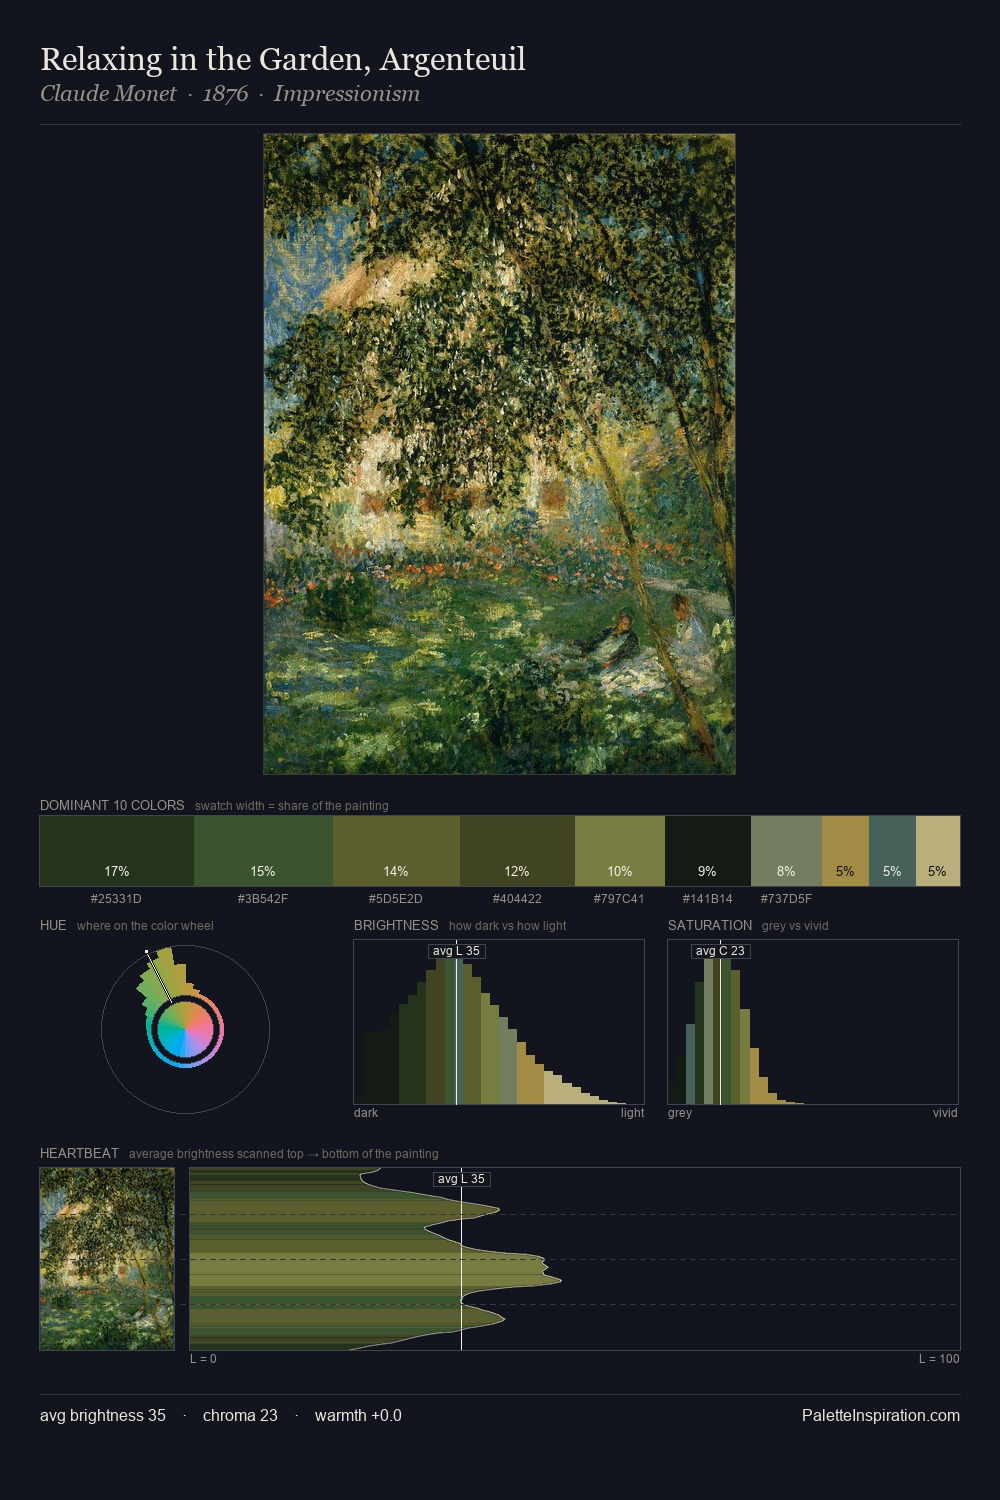
Task: Click hex code #797C41
Action: click(x=619, y=899)
